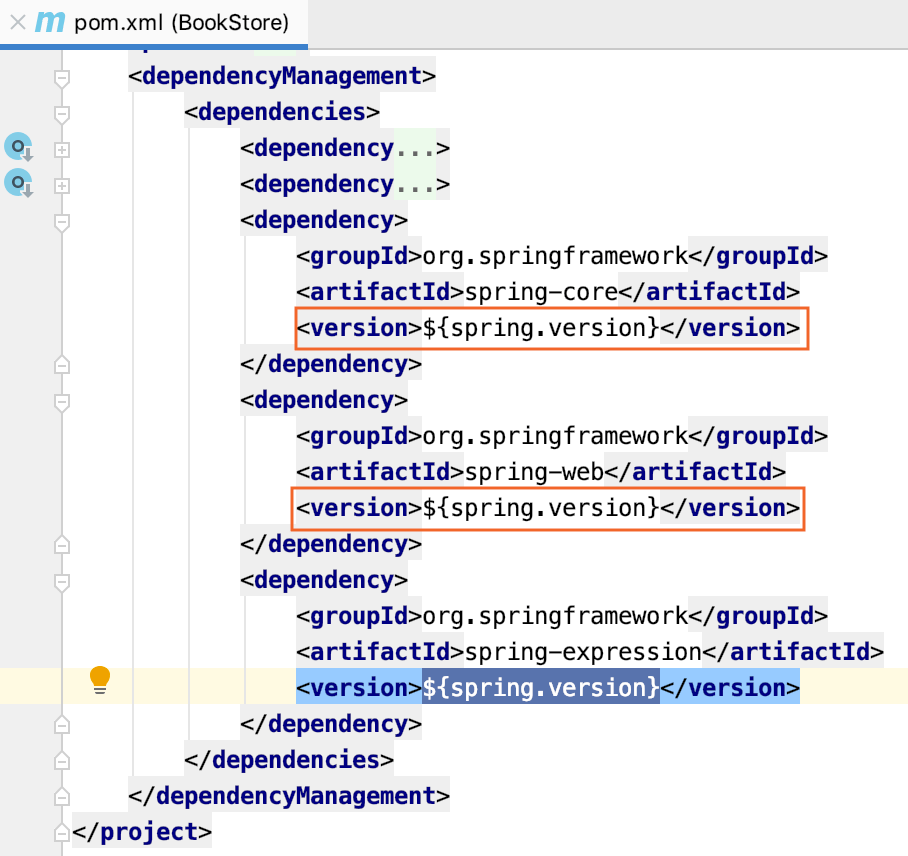Click the yellow intention lightbulb icon
The height and width of the screenshot is (856, 908).
click(x=100, y=679)
